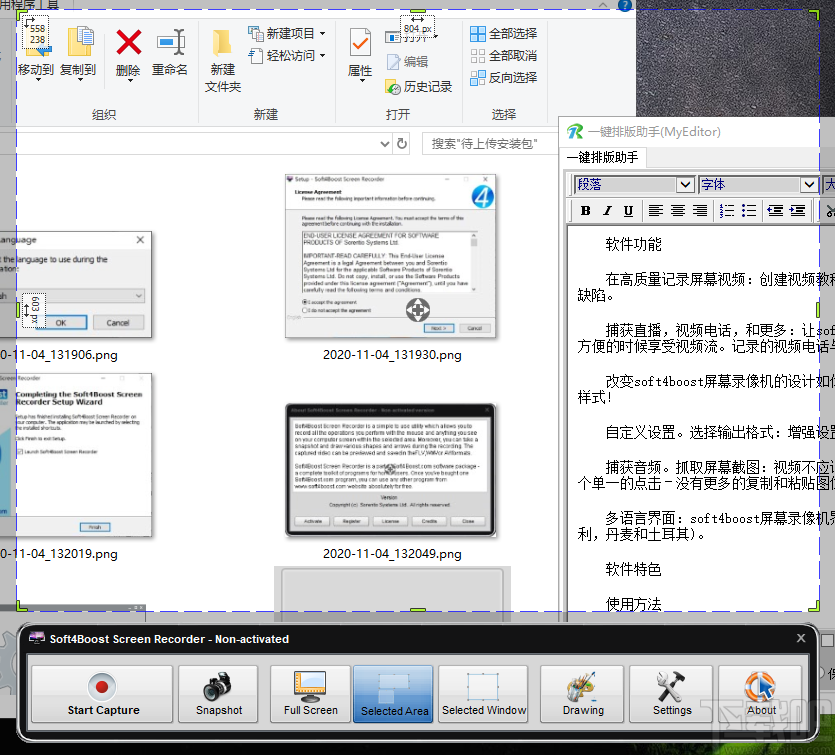Image resolution: width=835 pixels, height=755 pixels.
Task: Toggle the Launch Soft4Boost Screen Recorder checkbox
Action: pyautogui.click(x=20, y=451)
